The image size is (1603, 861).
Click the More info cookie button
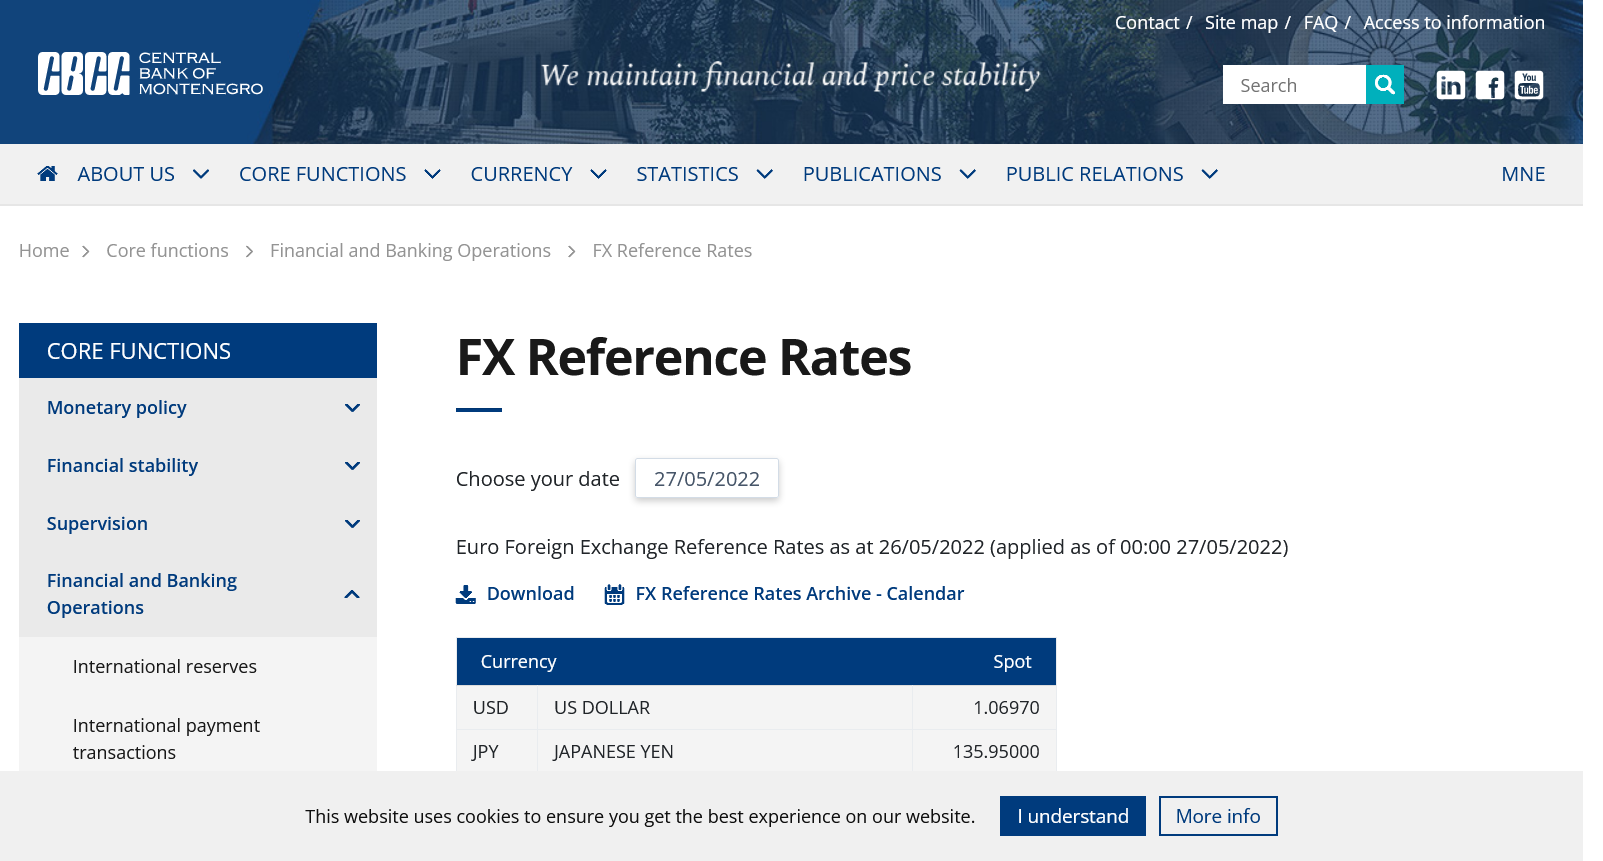(1217, 816)
